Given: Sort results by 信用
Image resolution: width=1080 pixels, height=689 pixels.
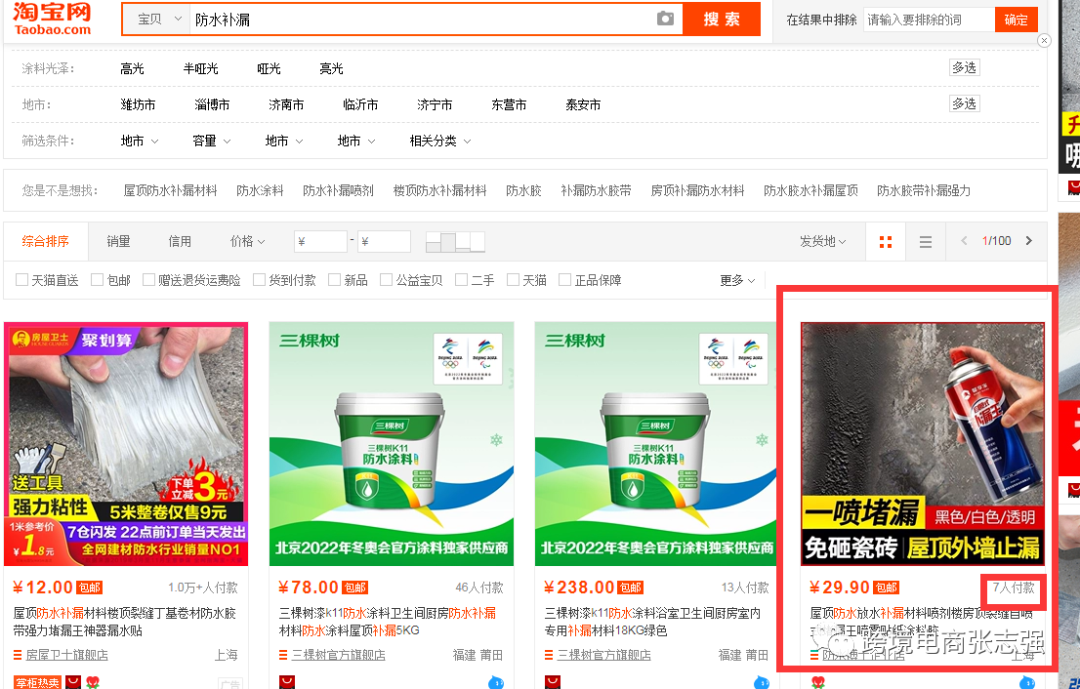Looking at the screenshot, I should (x=180, y=241).
